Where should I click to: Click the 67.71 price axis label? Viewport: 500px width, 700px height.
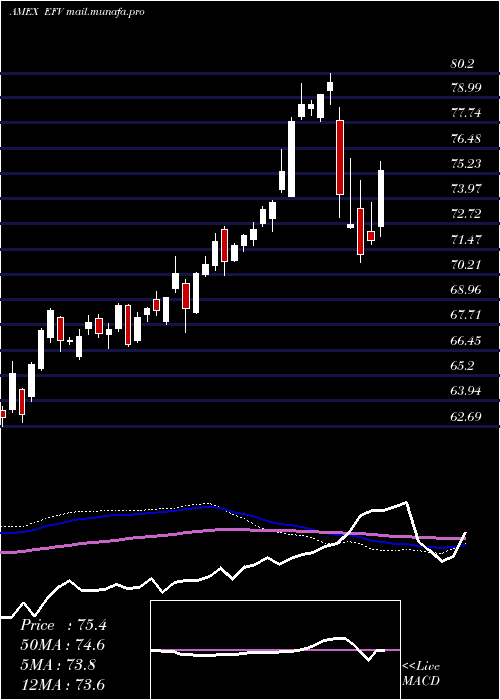click(x=467, y=315)
